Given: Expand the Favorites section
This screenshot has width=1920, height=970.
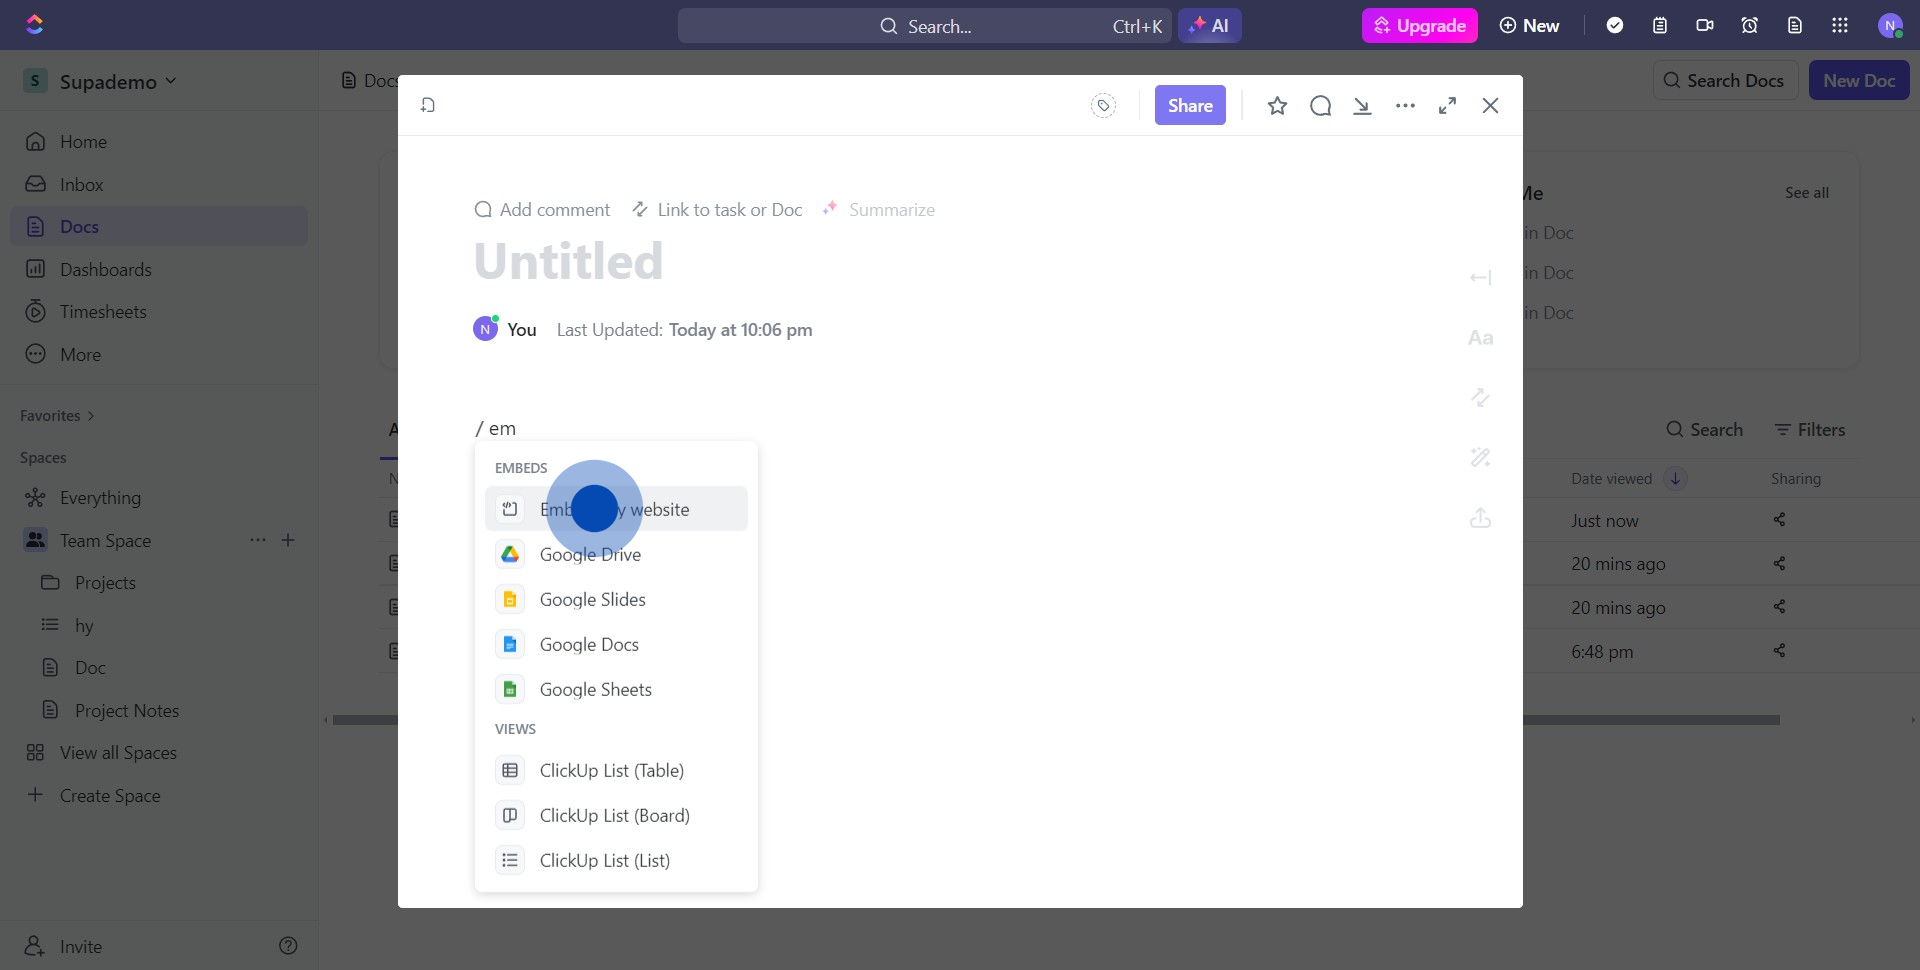Looking at the screenshot, I should point(57,416).
